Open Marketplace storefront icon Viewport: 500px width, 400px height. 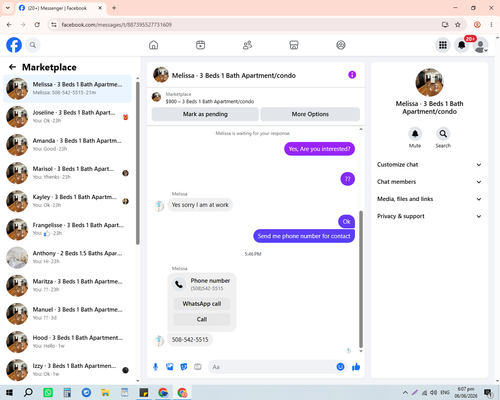[294, 45]
